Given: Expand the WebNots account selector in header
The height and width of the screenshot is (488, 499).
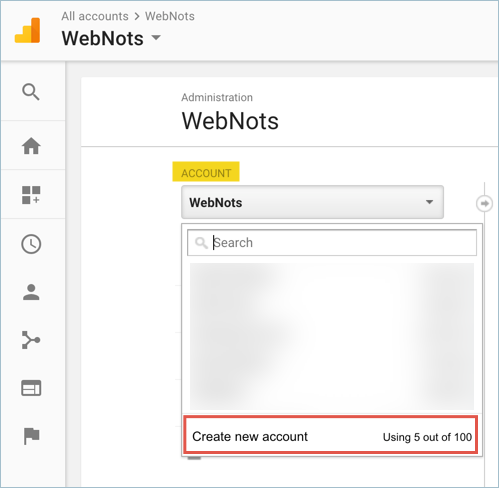Looking at the screenshot, I should [111, 38].
